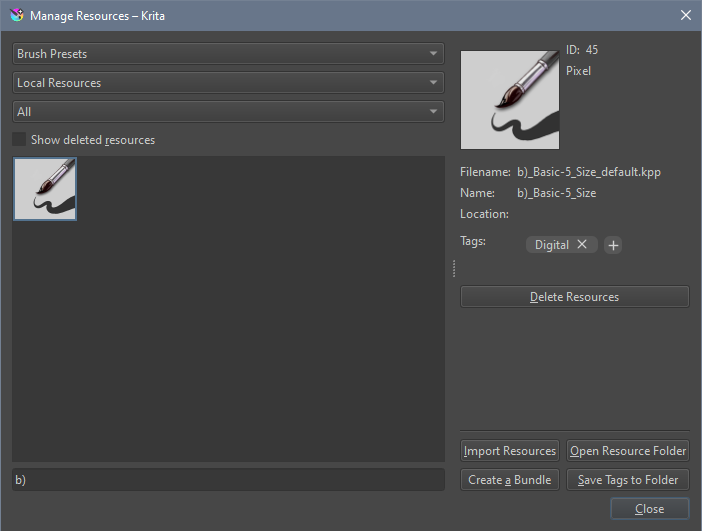The image size is (702, 531).
Task: Click the Digital tag label
Action: point(551,245)
